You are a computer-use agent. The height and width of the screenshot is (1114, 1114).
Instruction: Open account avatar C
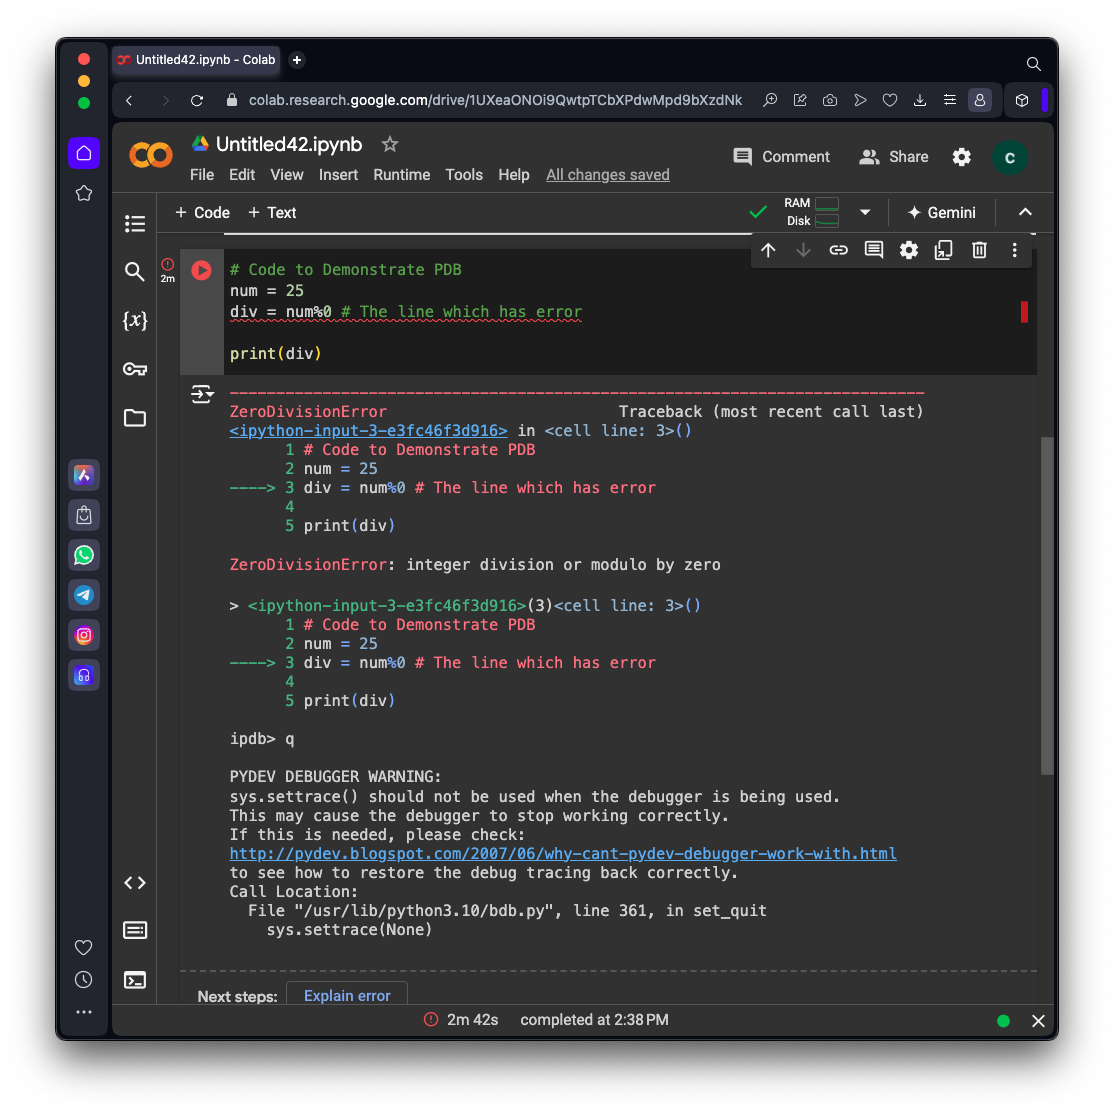[x=1009, y=158]
